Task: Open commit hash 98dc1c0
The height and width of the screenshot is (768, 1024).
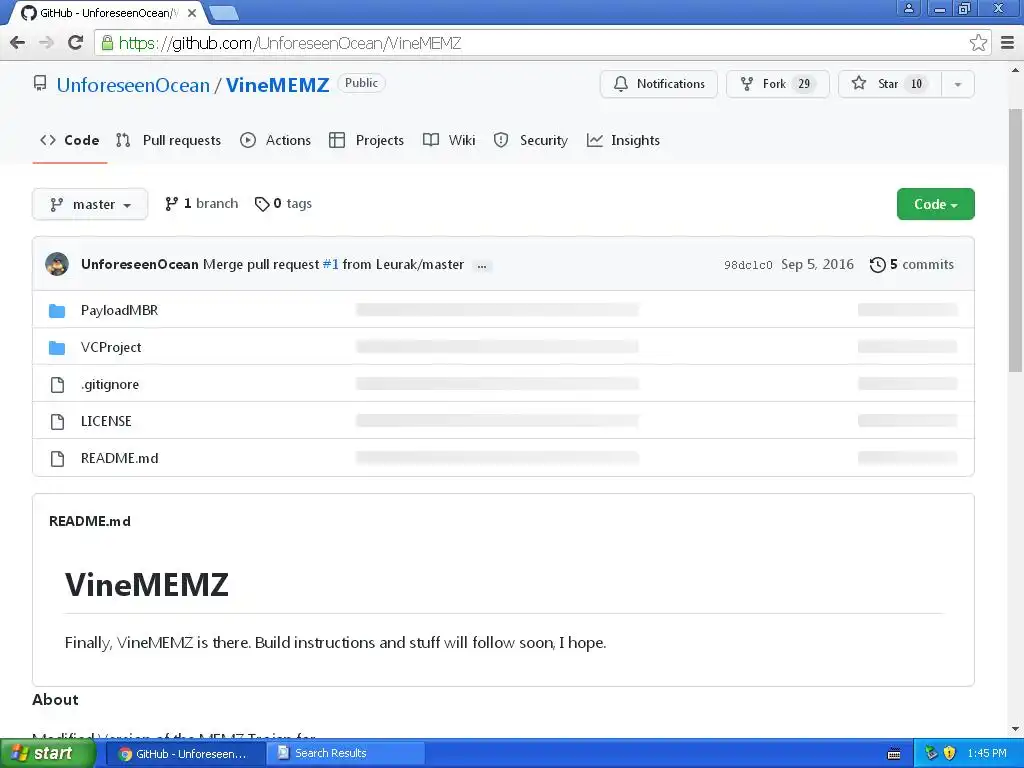Action: (x=748, y=265)
